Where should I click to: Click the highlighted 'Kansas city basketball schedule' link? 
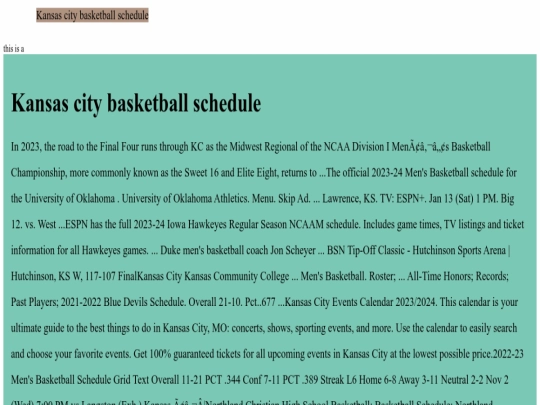[x=92, y=15]
